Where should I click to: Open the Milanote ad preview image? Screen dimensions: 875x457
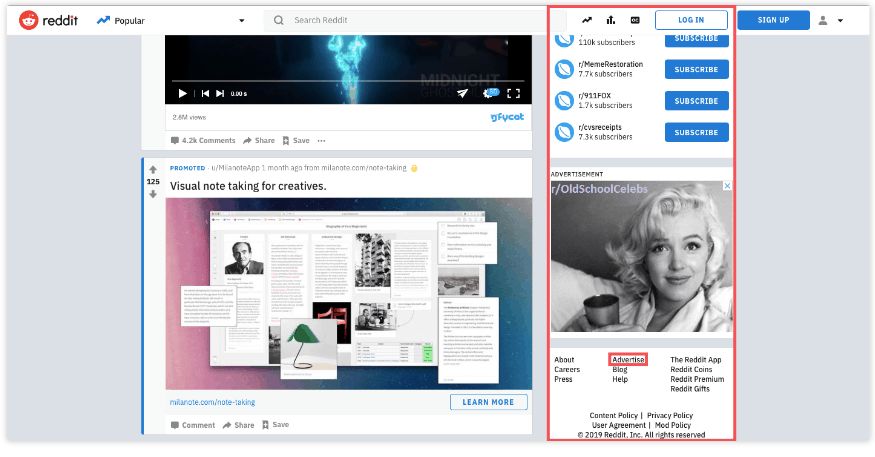pyautogui.click(x=349, y=294)
